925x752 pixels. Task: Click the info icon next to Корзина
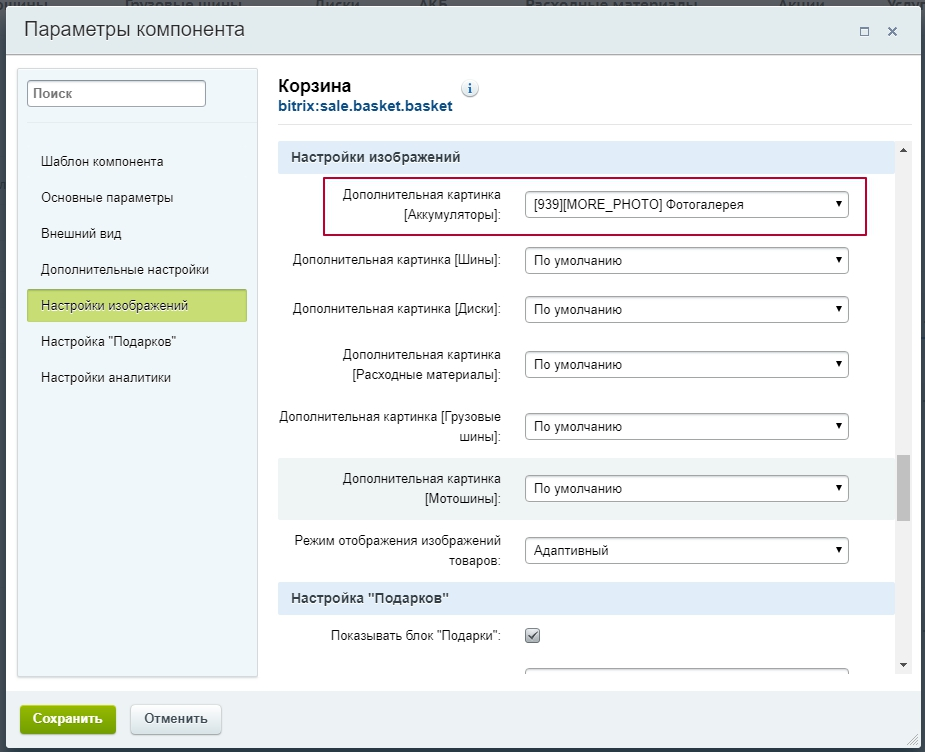pos(470,88)
